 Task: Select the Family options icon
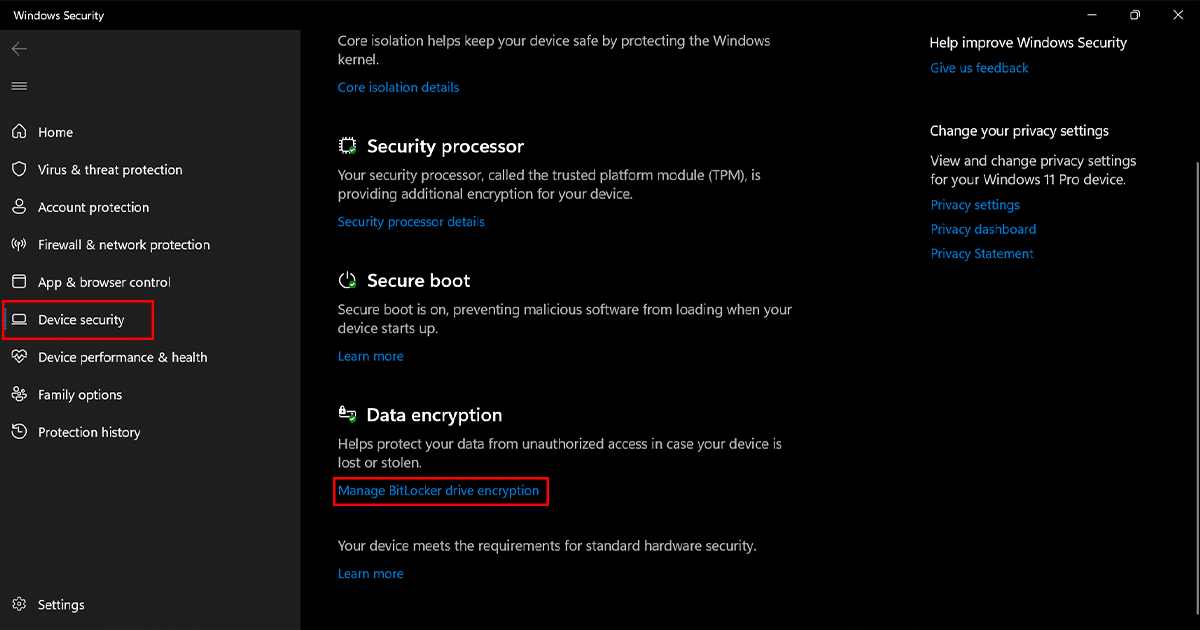[x=20, y=394]
